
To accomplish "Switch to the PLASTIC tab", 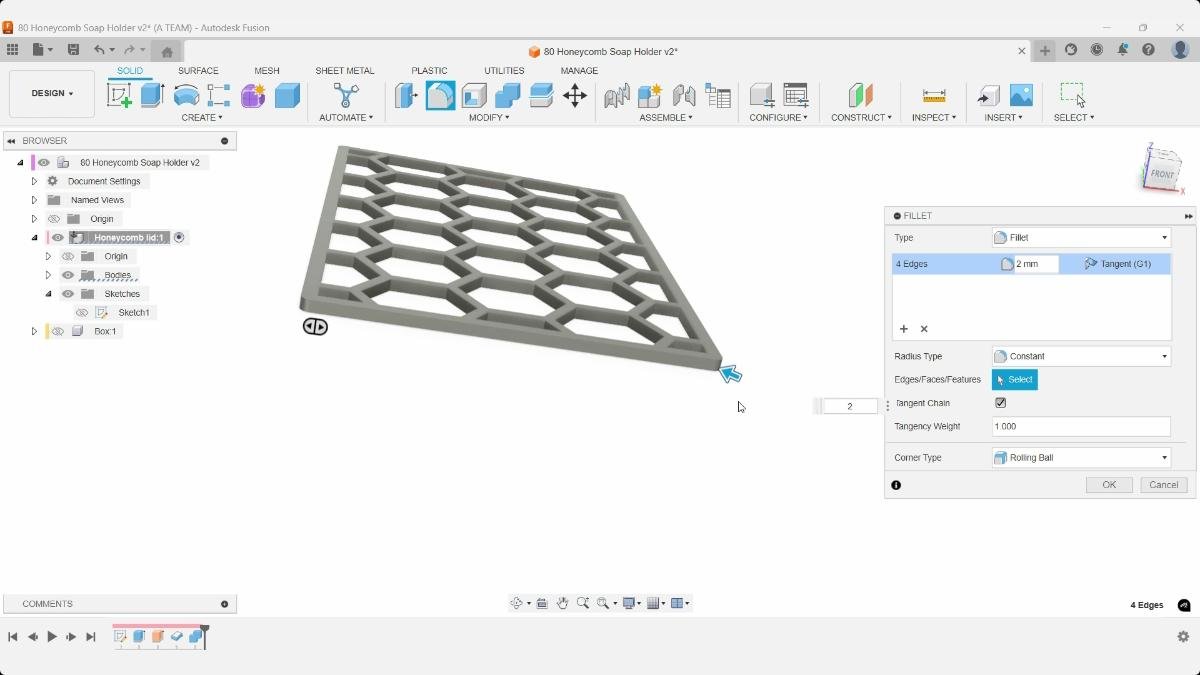I will click(429, 71).
